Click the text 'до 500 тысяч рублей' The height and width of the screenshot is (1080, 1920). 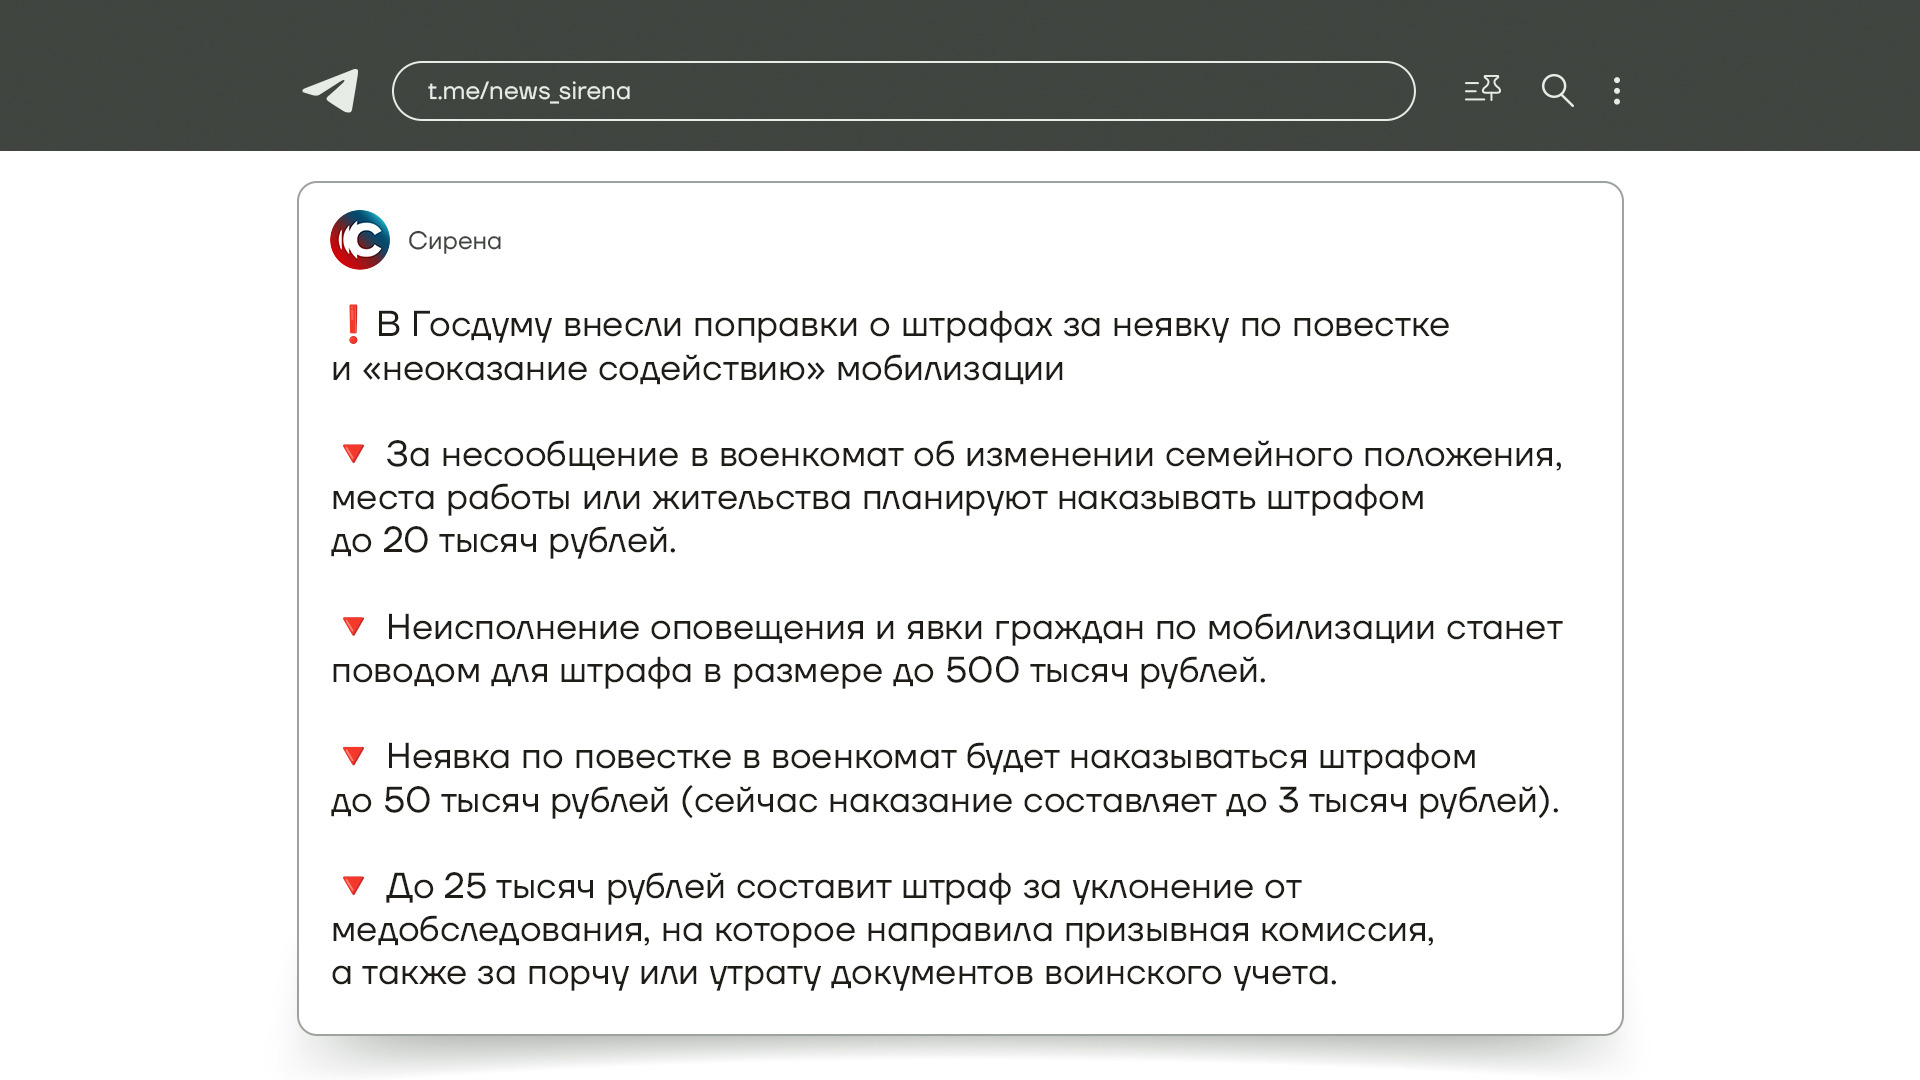click(x=1078, y=671)
